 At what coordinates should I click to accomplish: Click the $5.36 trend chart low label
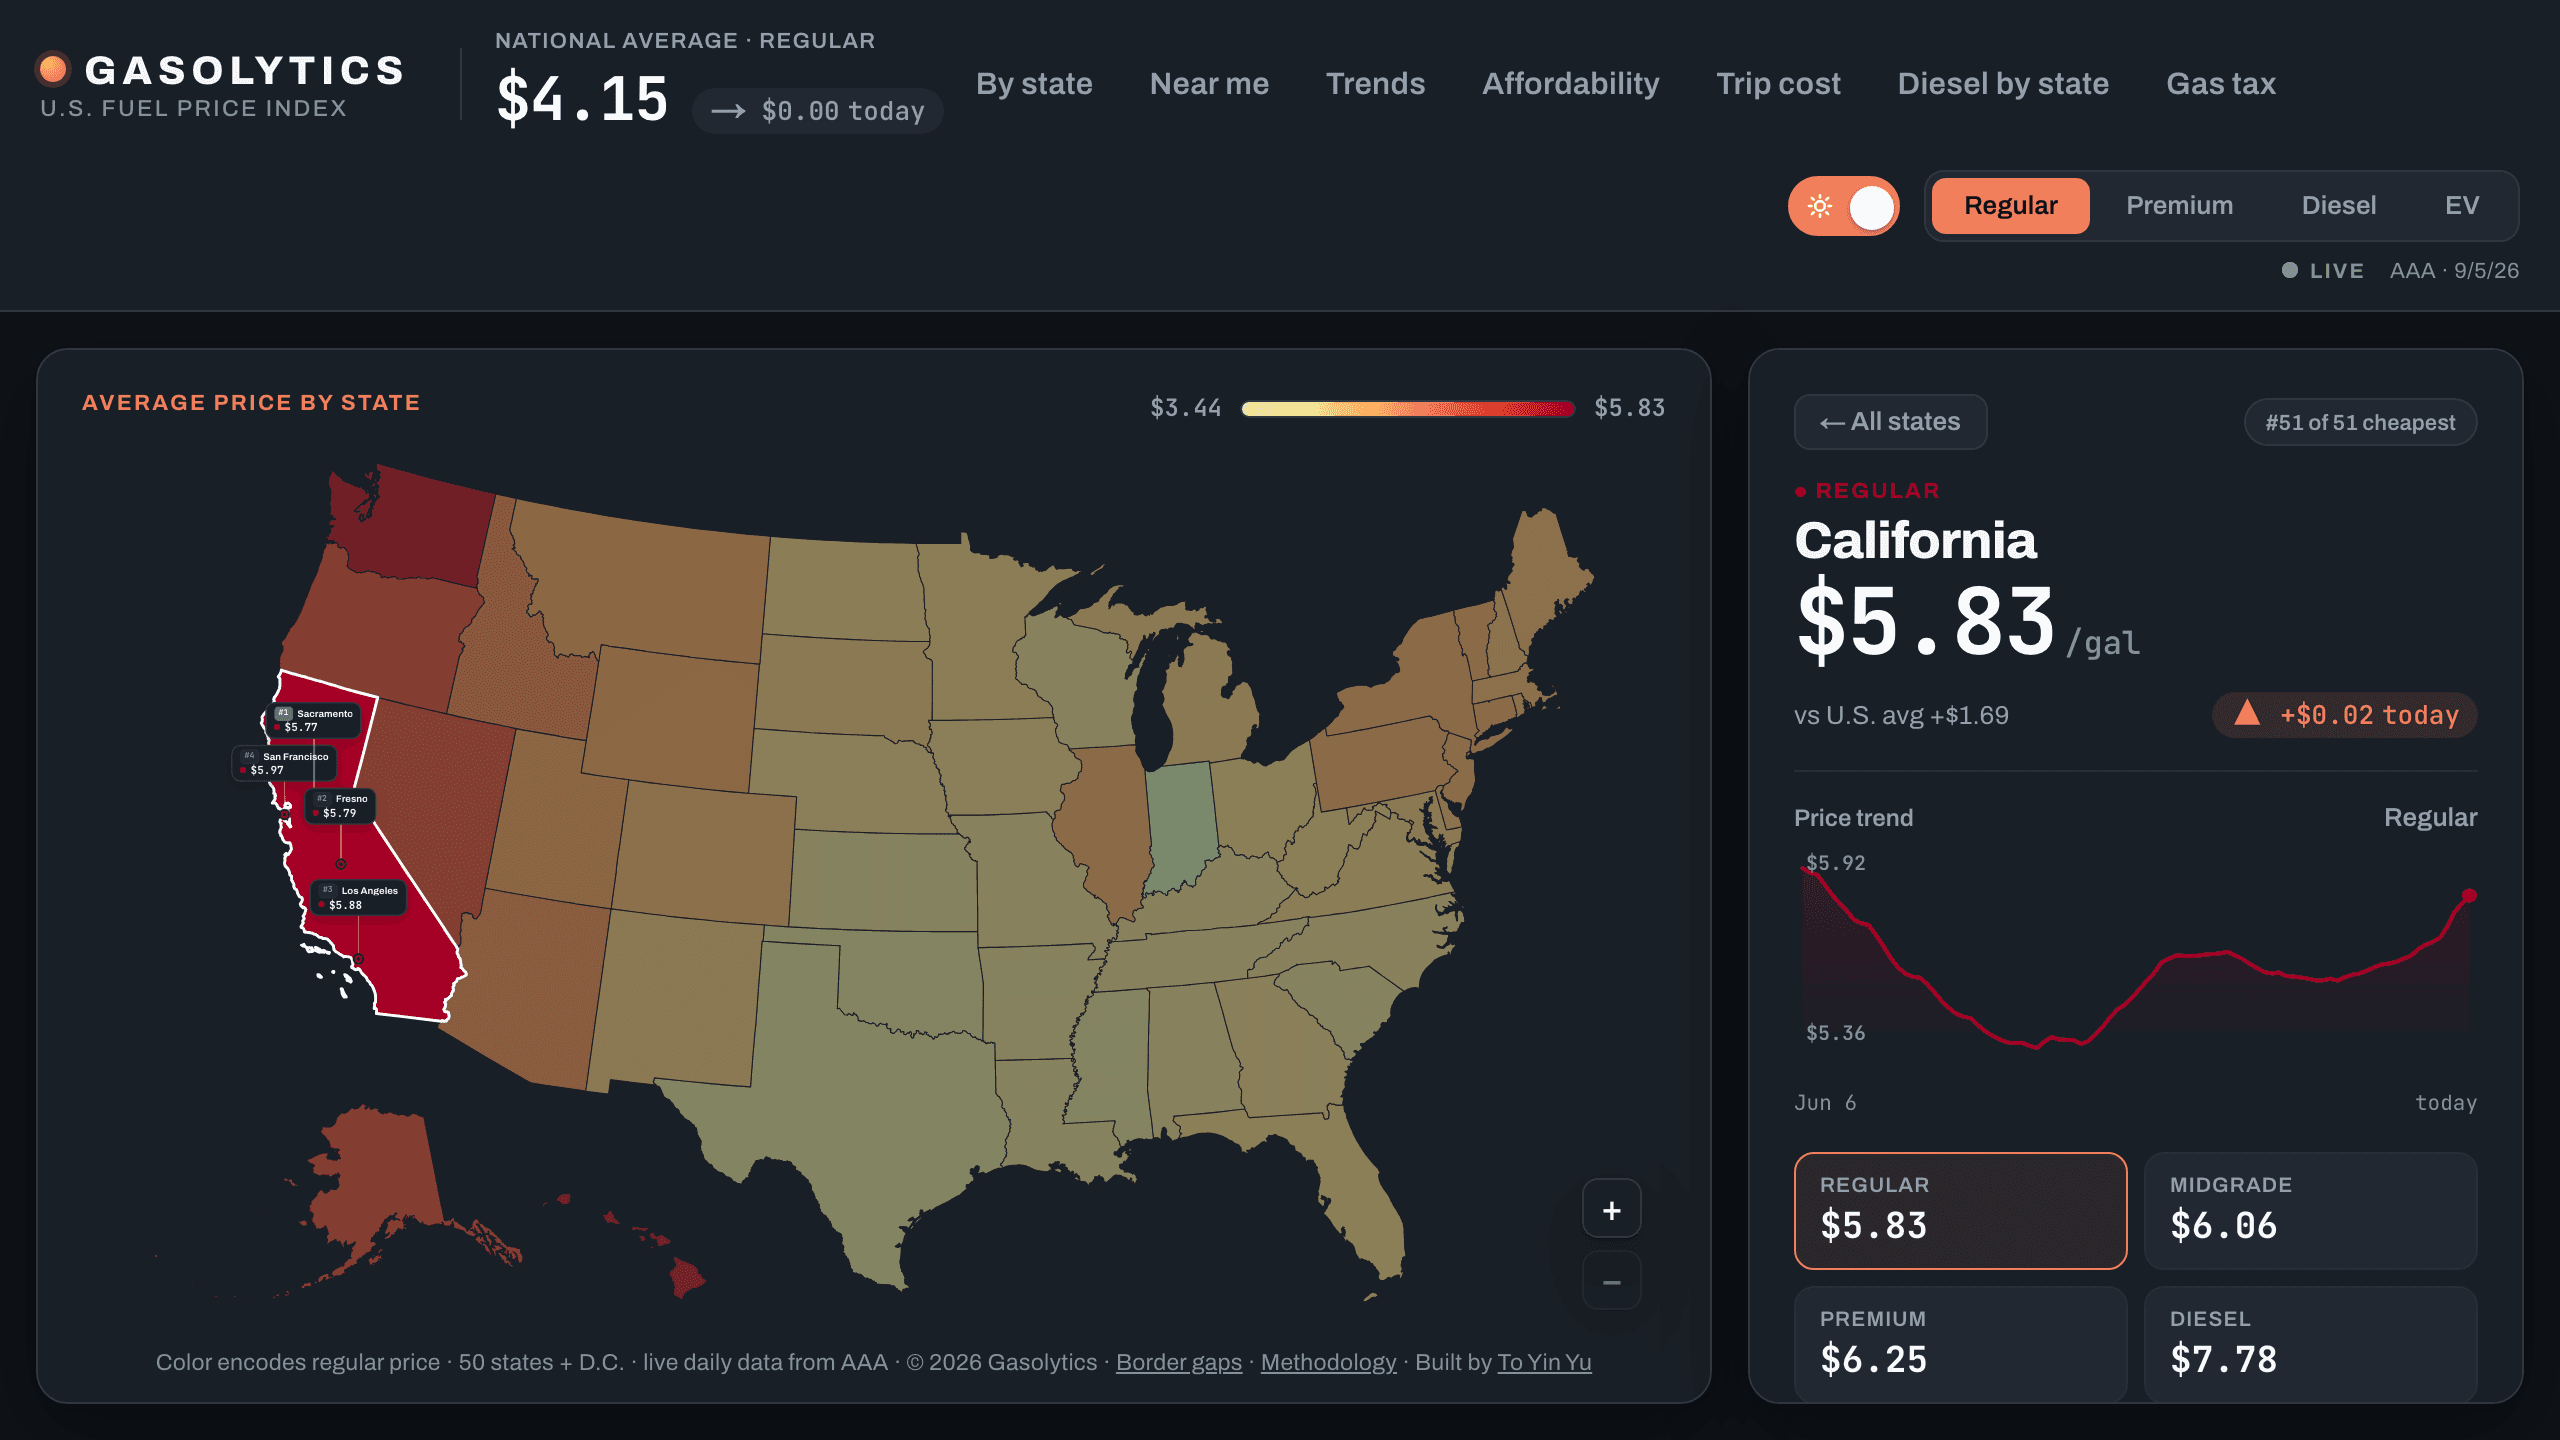(x=1835, y=1033)
